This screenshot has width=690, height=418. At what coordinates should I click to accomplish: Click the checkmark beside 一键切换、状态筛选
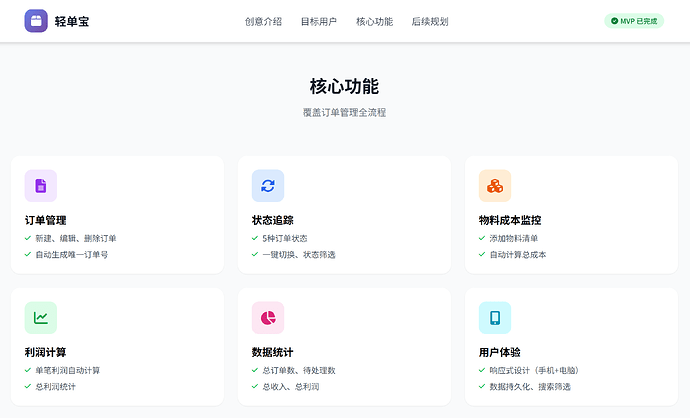[255, 254]
